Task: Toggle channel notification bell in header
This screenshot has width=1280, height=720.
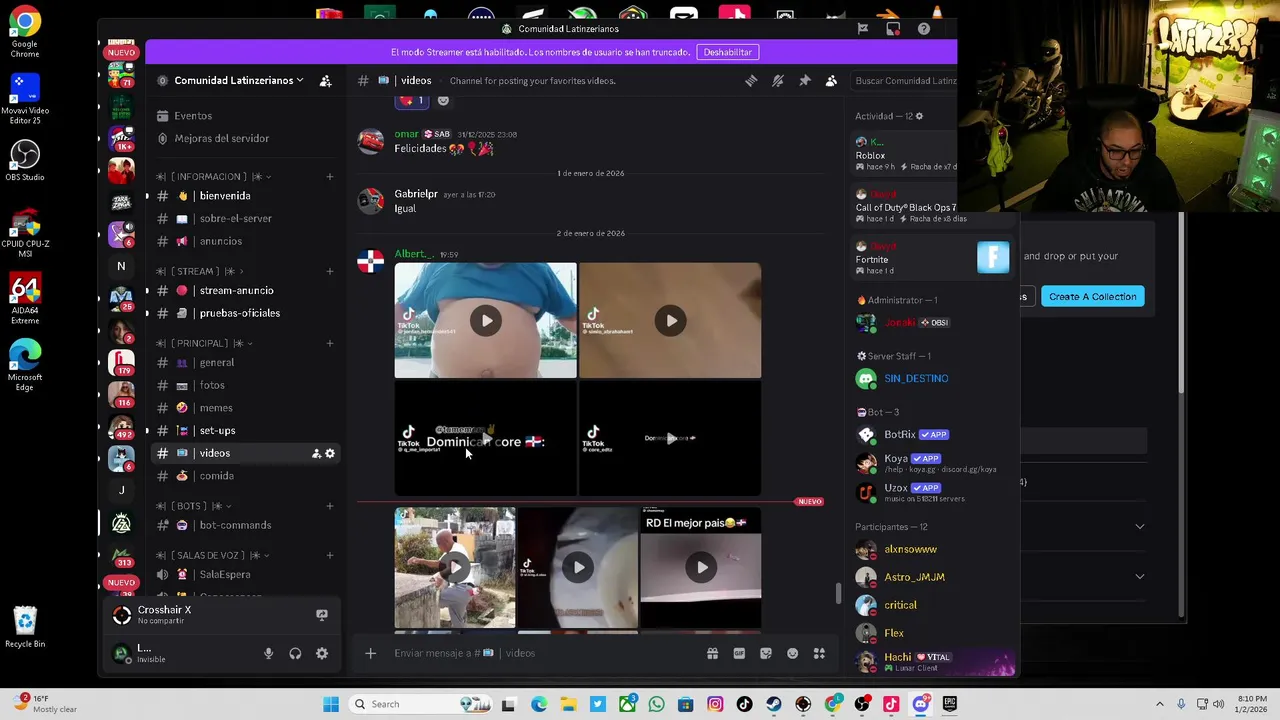Action: (x=778, y=81)
